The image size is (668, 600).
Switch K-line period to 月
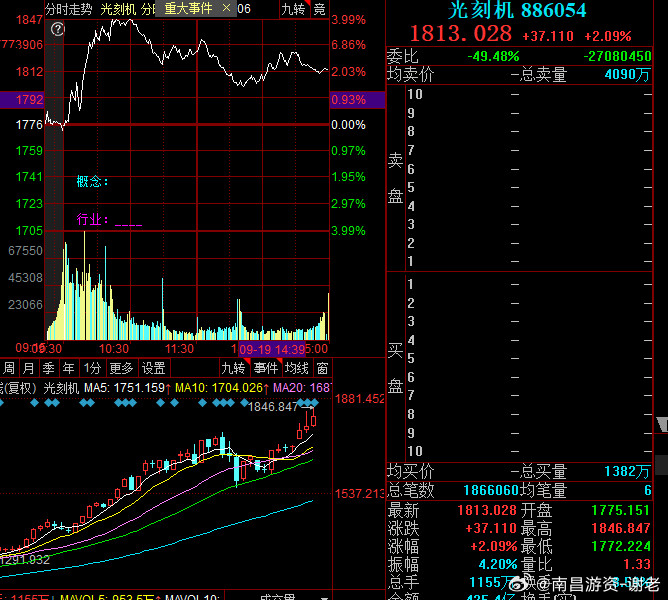coord(29,368)
